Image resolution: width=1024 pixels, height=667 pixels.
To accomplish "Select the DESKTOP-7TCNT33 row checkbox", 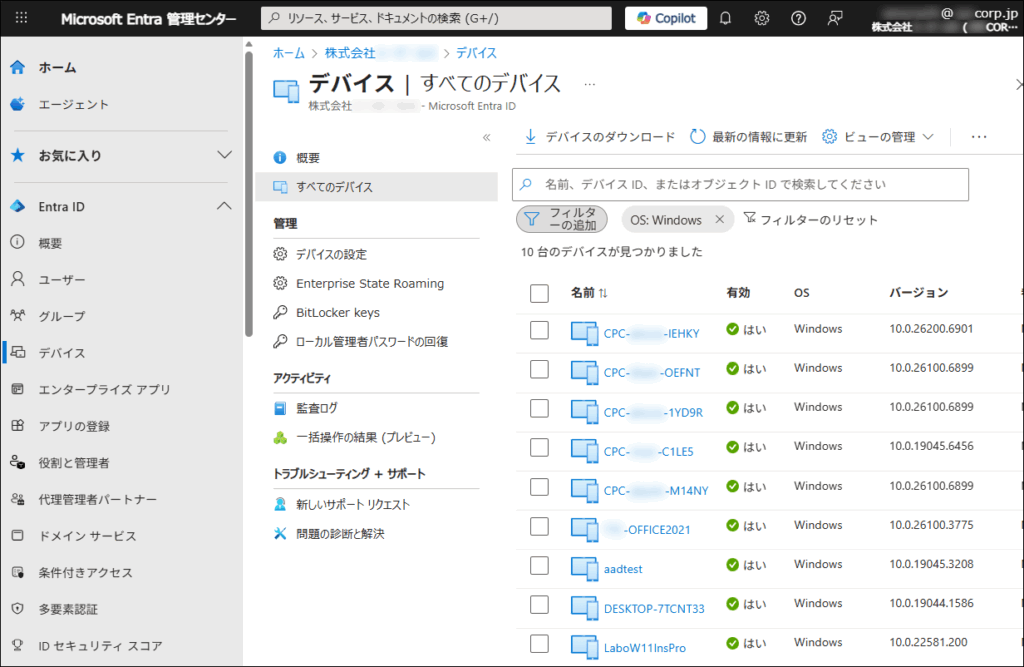I will pyautogui.click(x=540, y=605).
